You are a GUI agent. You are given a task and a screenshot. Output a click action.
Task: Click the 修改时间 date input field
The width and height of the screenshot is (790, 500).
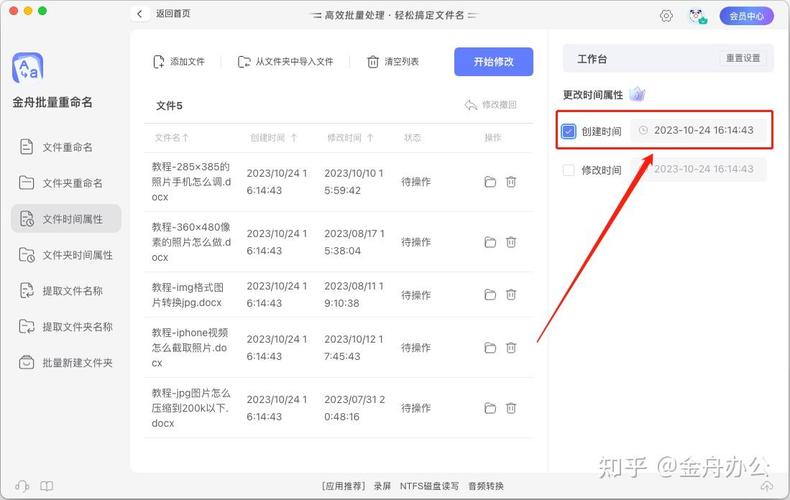tap(699, 169)
